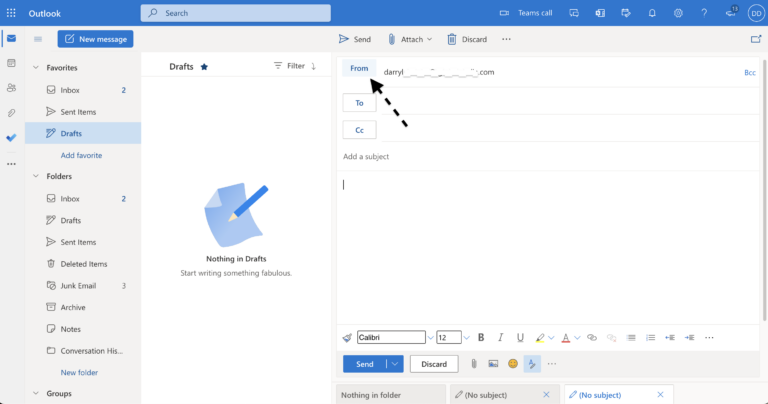
Task: Toggle bold formatting
Action: pos(481,338)
